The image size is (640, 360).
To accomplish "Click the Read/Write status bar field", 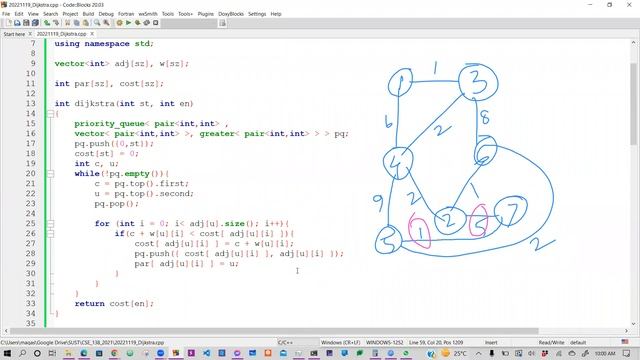I will (x=551, y=342).
